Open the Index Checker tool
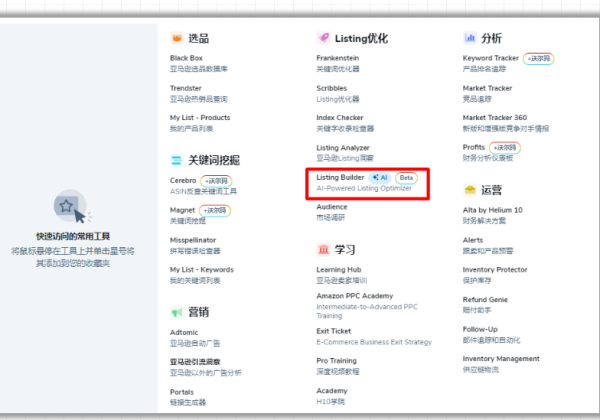Viewport: 600px width, 420px height. (x=340, y=117)
